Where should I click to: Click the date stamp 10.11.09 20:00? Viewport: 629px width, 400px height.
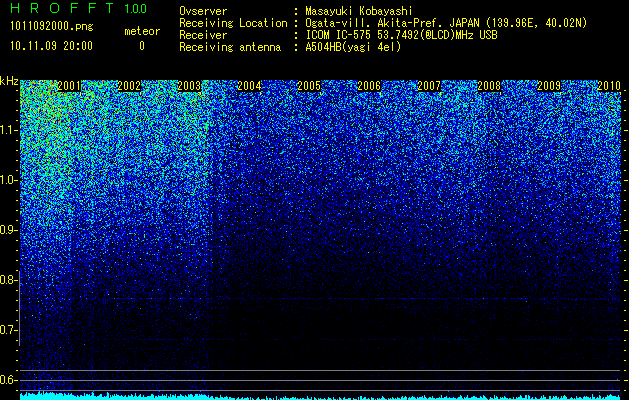pos(51,46)
